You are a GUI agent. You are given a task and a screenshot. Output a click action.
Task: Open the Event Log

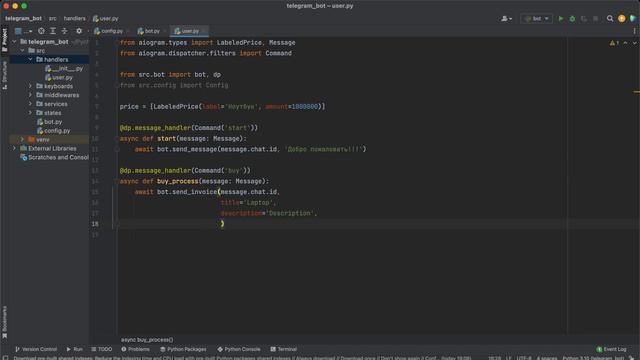coord(611,349)
